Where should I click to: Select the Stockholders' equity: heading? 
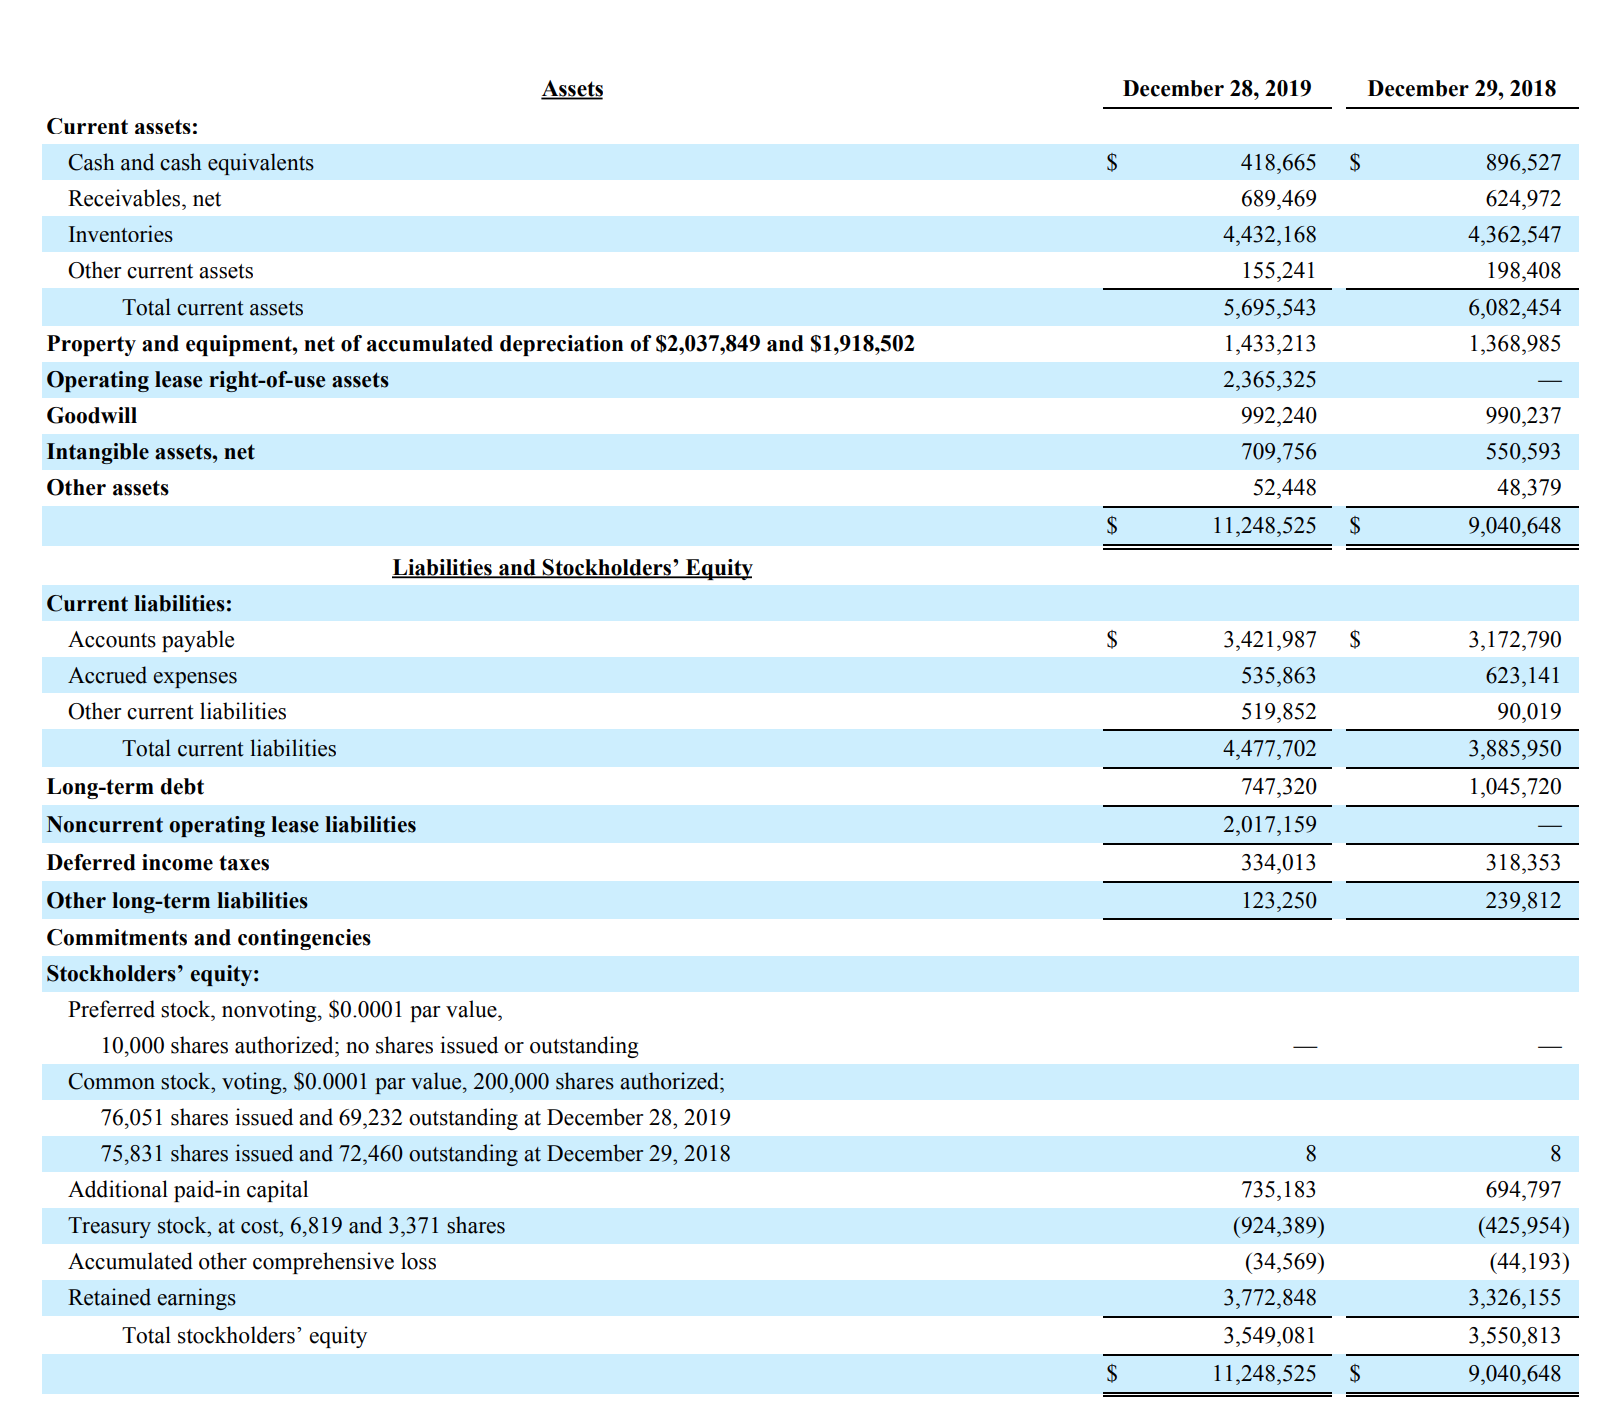(153, 974)
